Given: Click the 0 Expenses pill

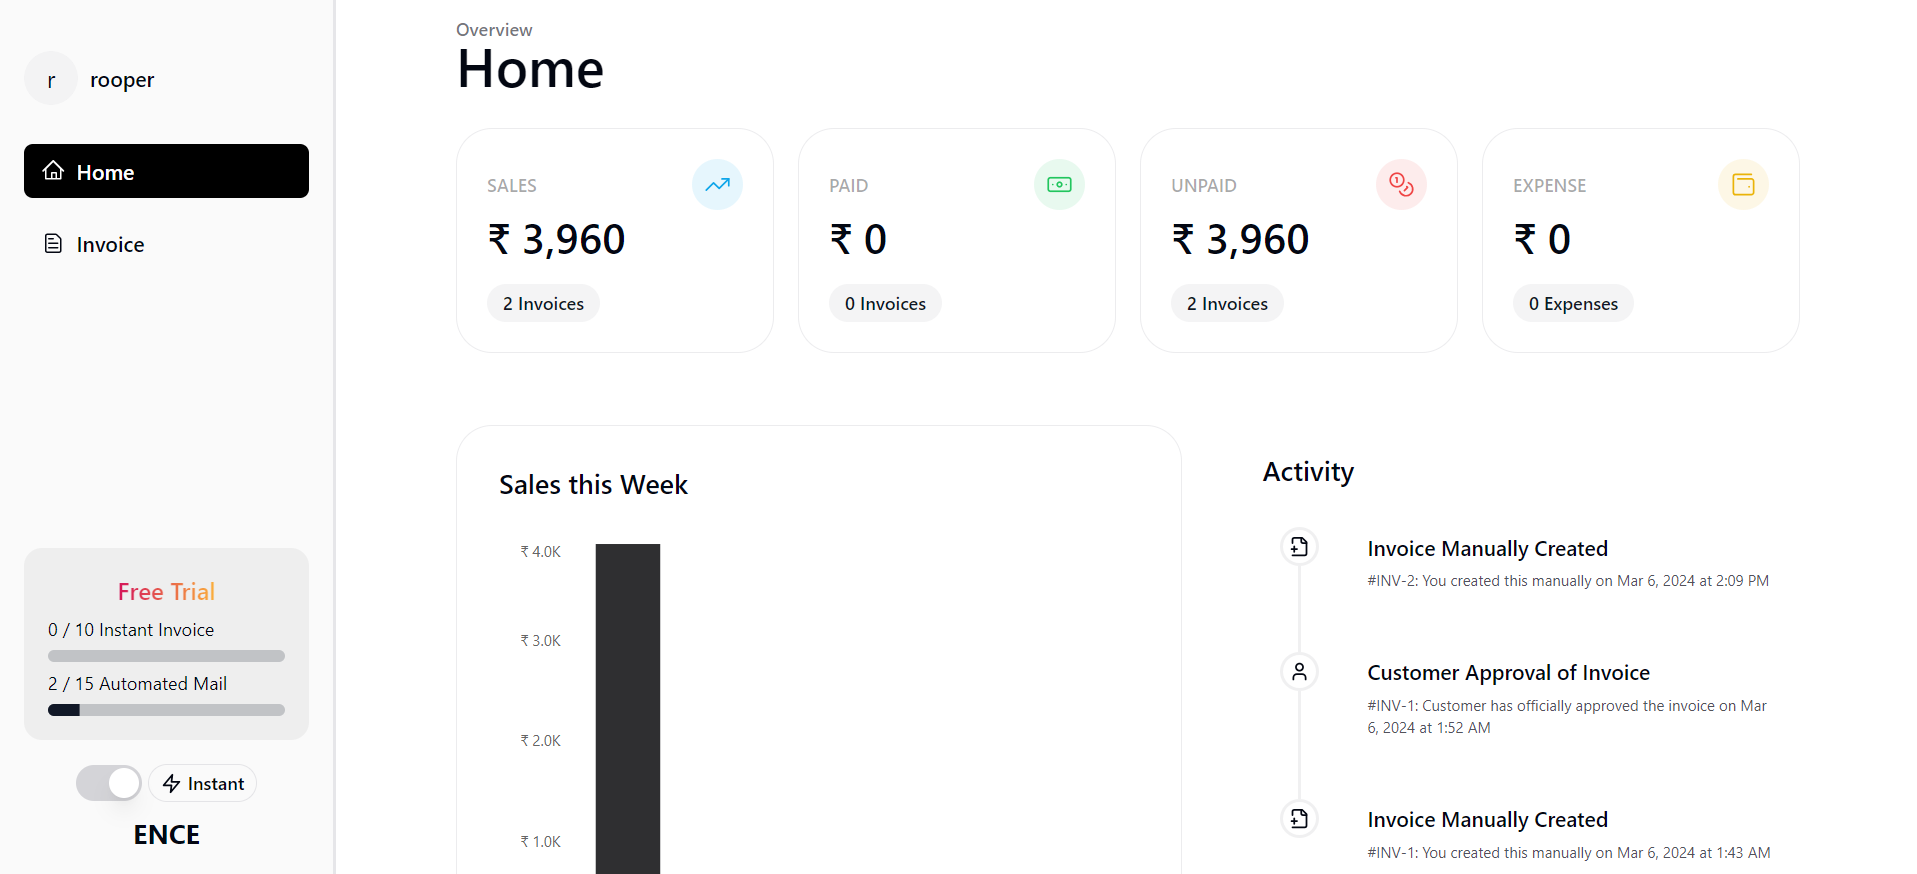Looking at the screenshot, I should [1573, 303].
